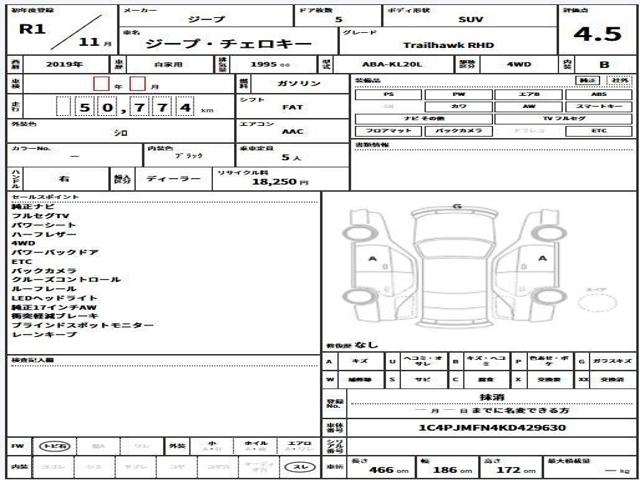Click the キズ legend cell
Screen dimensions: 640x480
click(360, 361)
